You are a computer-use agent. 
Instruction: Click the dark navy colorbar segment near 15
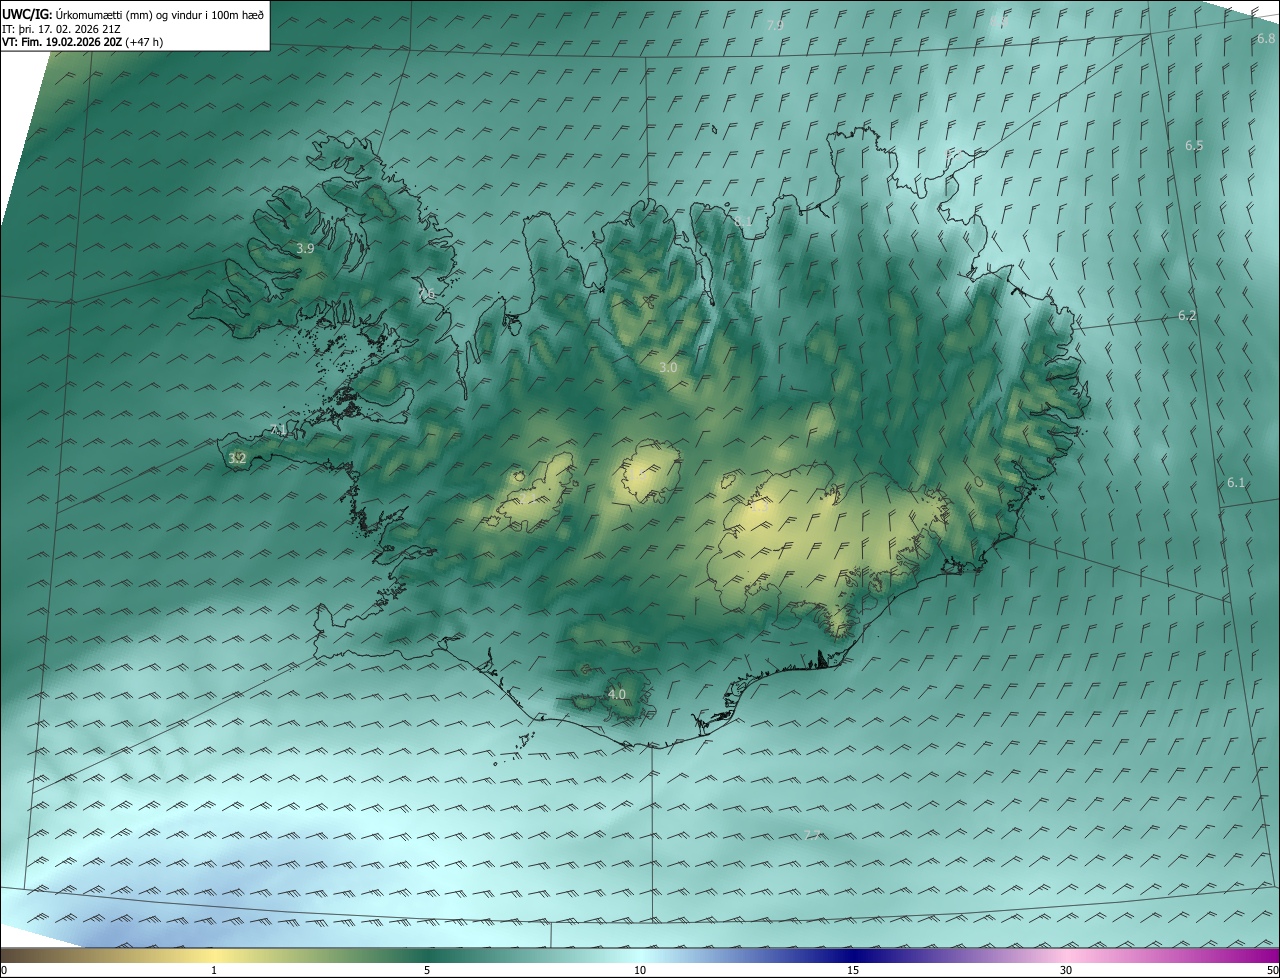click(853, 955)
